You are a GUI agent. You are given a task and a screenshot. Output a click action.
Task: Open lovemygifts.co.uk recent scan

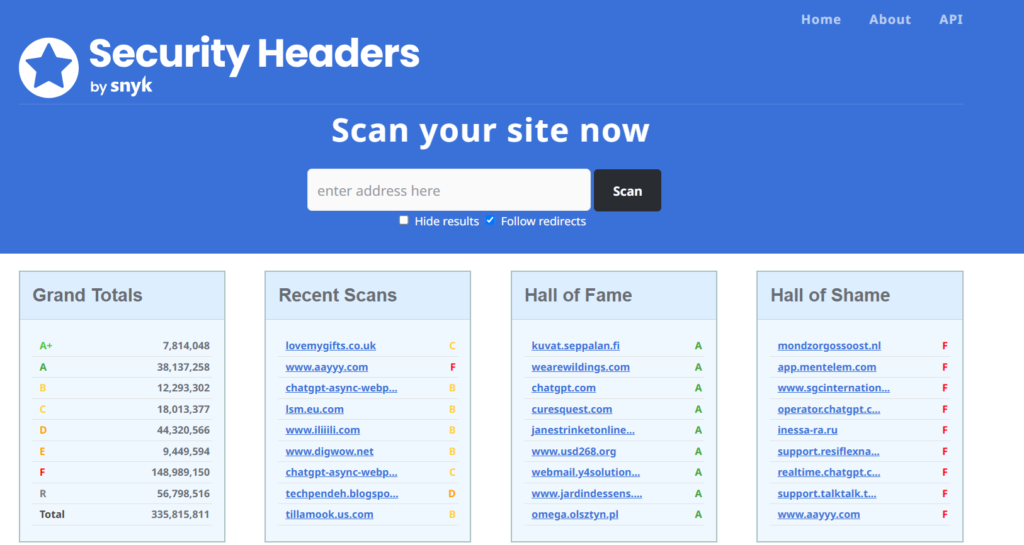(330, 346)
